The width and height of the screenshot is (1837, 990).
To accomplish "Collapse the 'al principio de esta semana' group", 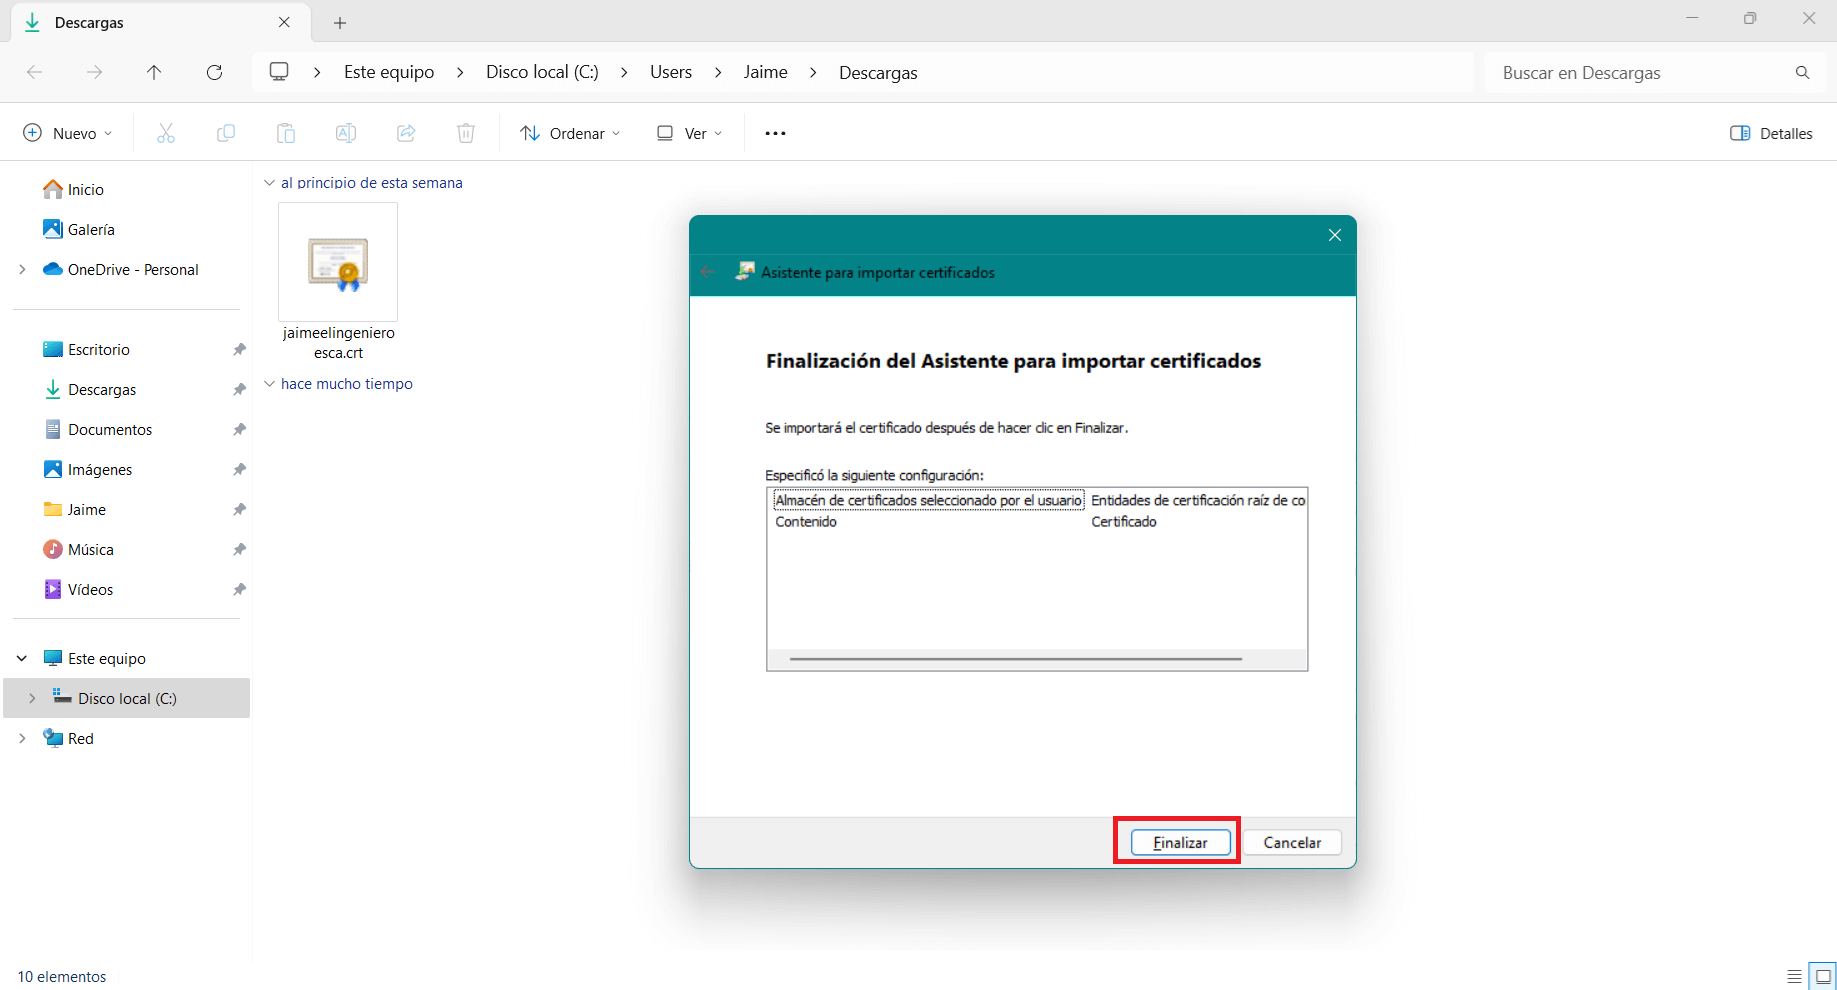I will coord(269,183).
